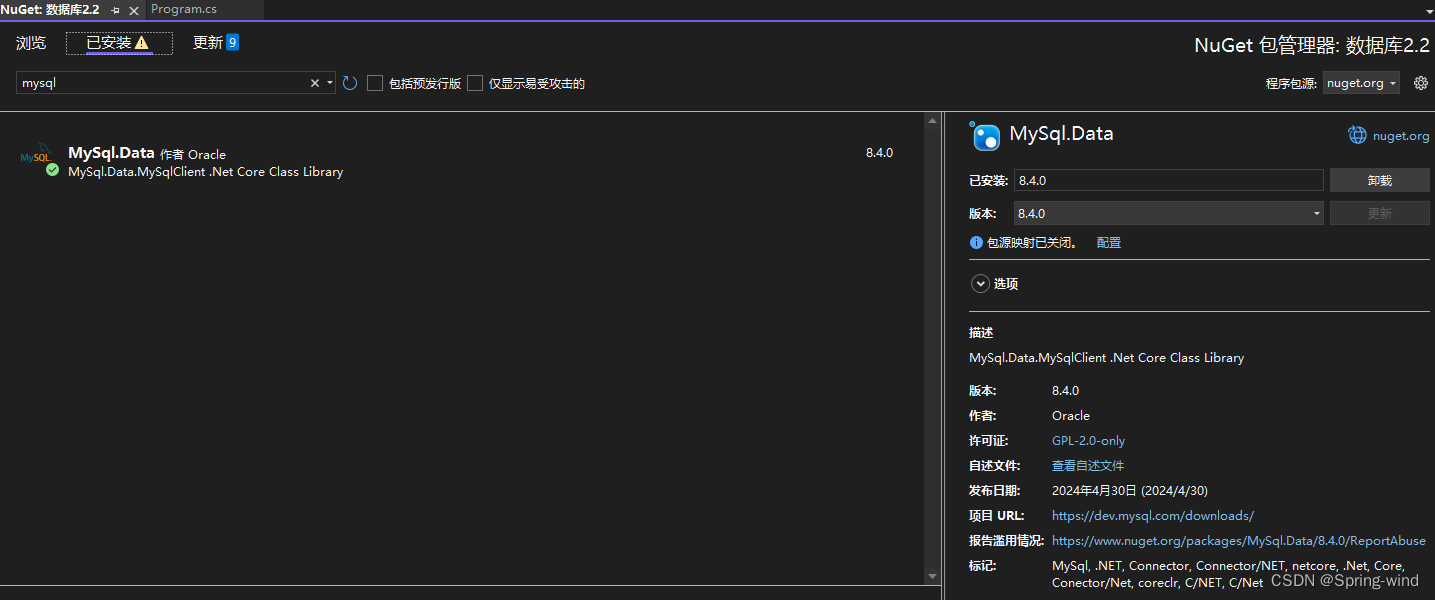Click the installed green checkmark badge

click(52, 170)
